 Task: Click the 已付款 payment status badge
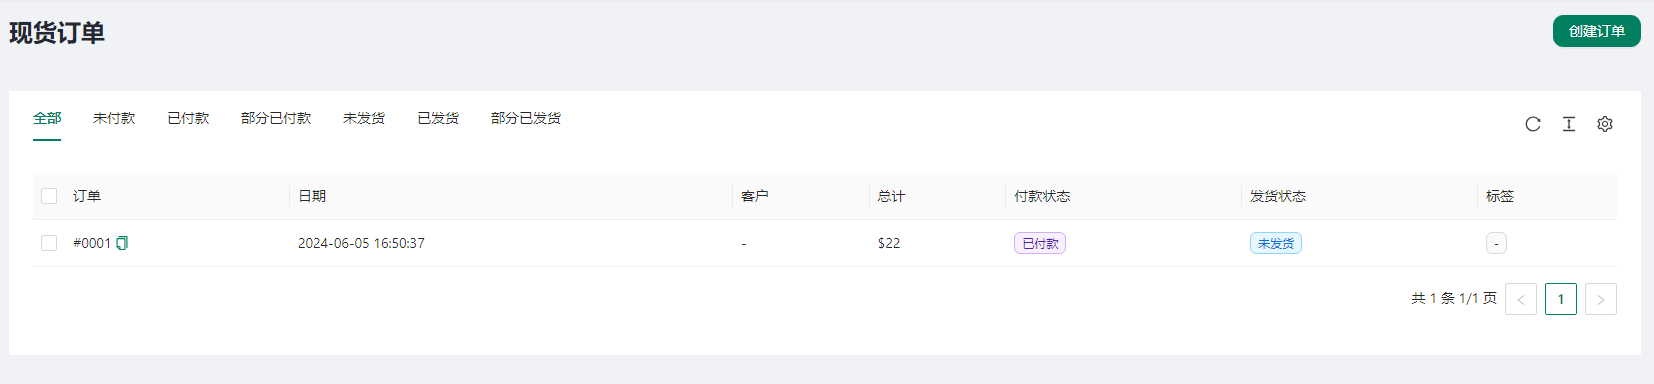pyautogui.click(x=1040, y=243)
